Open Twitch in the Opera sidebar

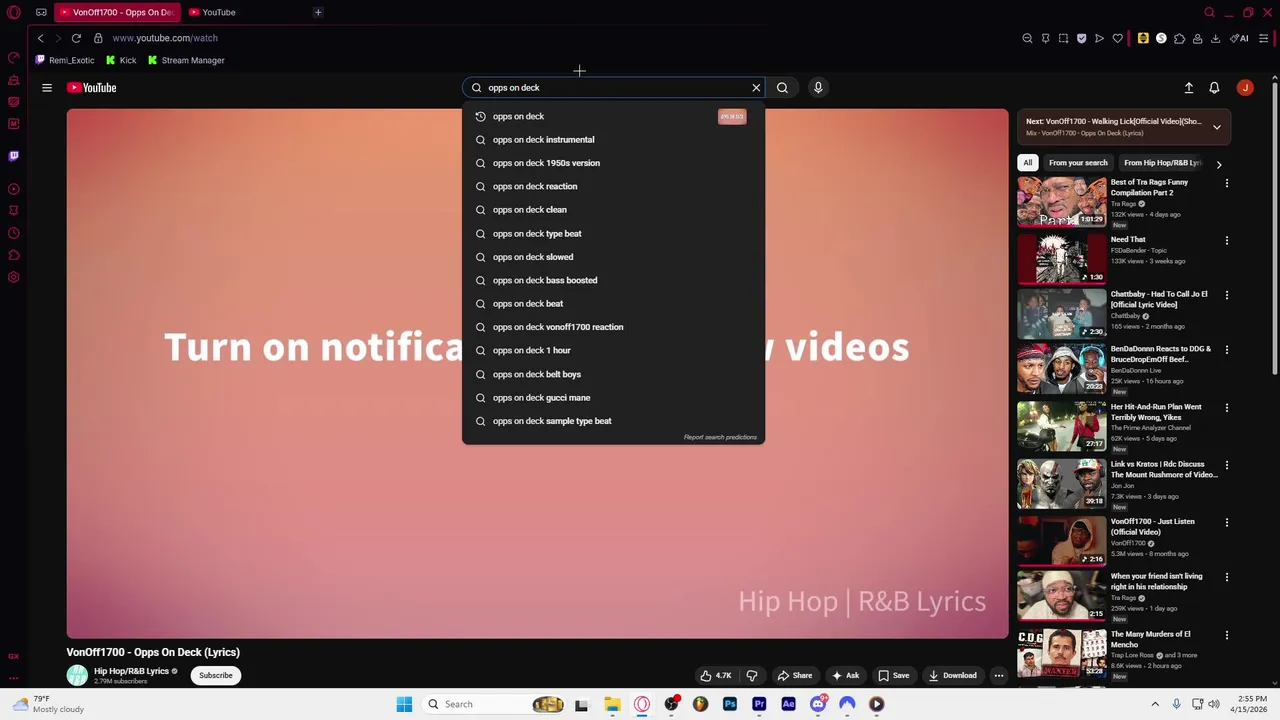click(14, 156)
